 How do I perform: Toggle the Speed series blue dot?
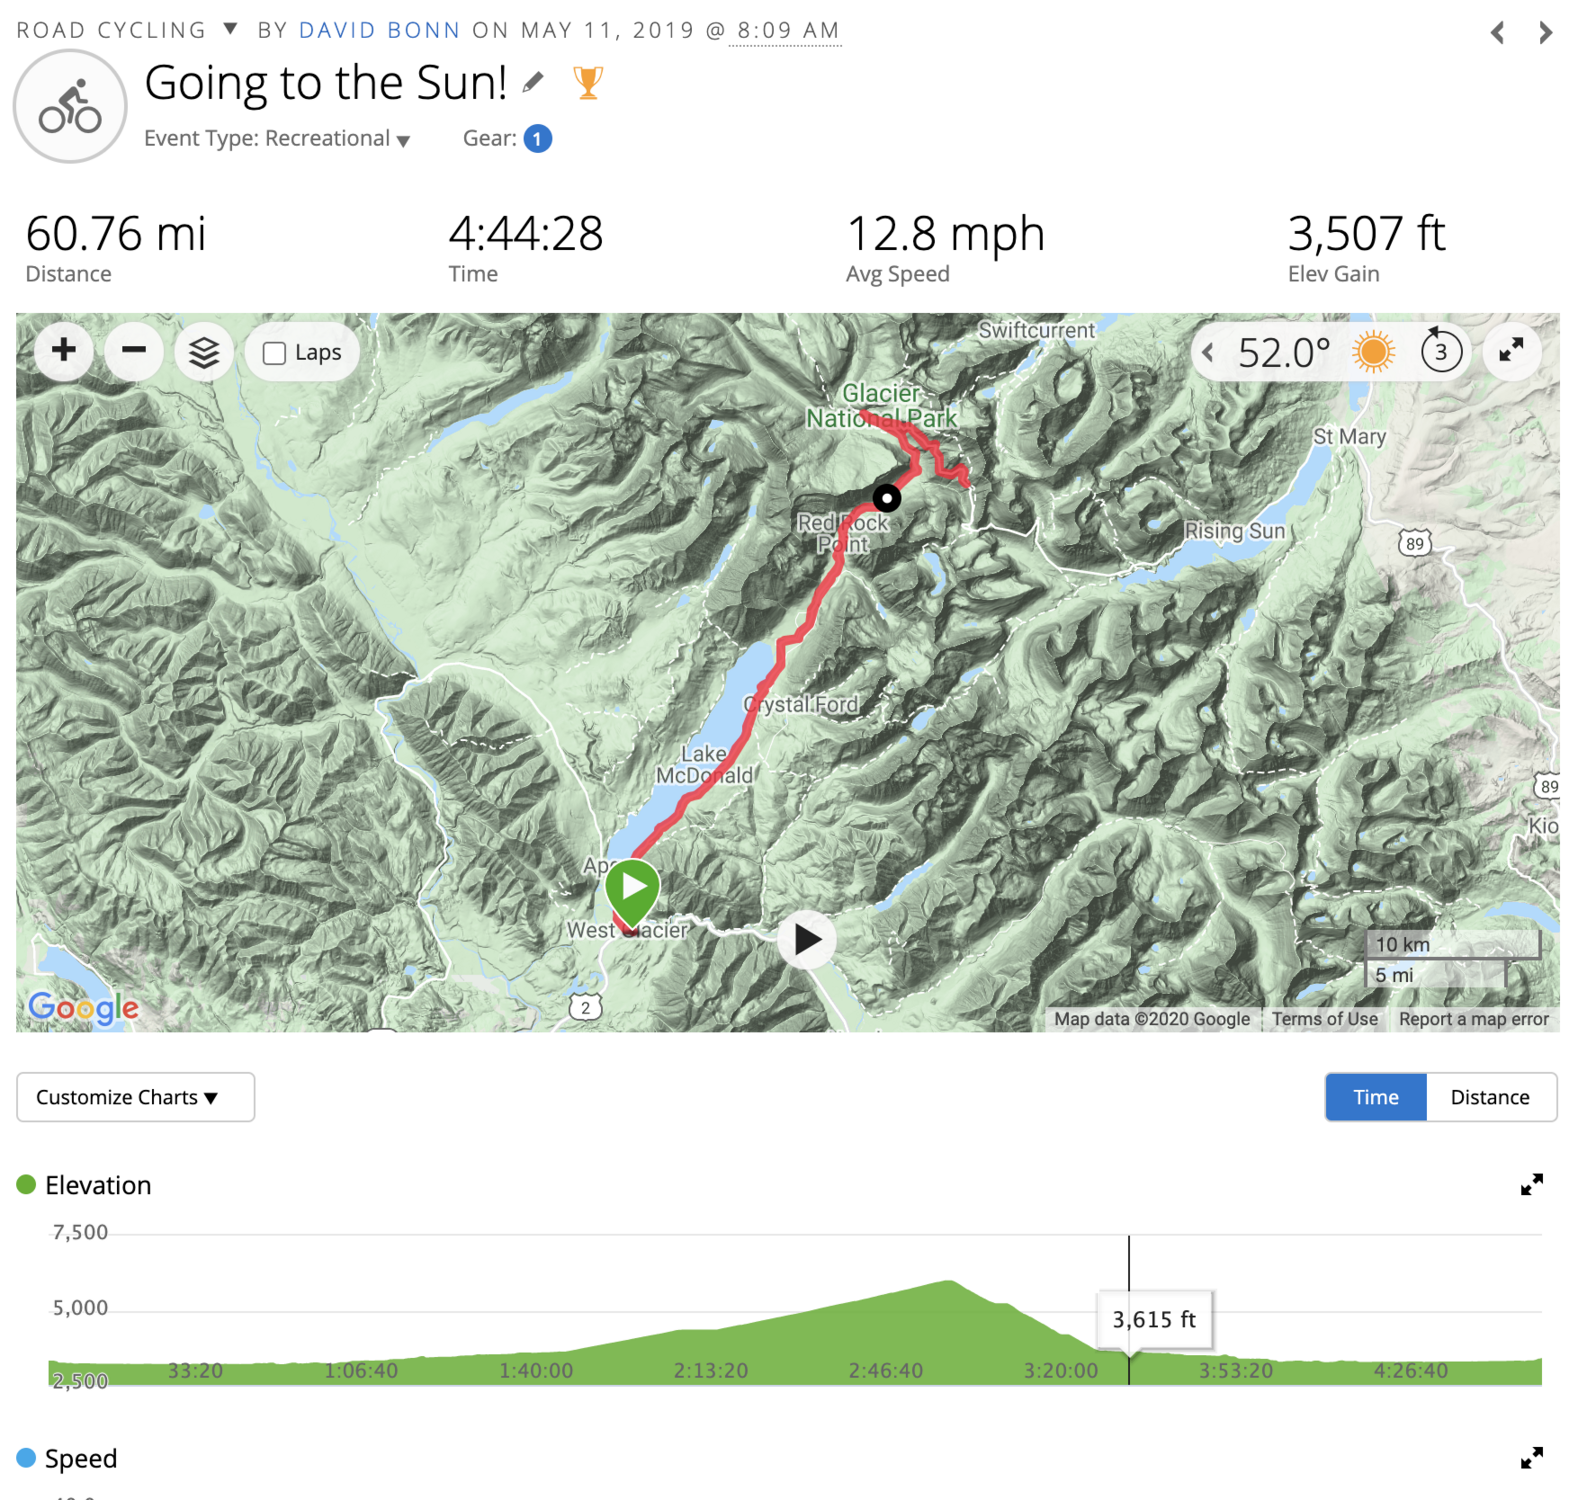coord(27,1458)
